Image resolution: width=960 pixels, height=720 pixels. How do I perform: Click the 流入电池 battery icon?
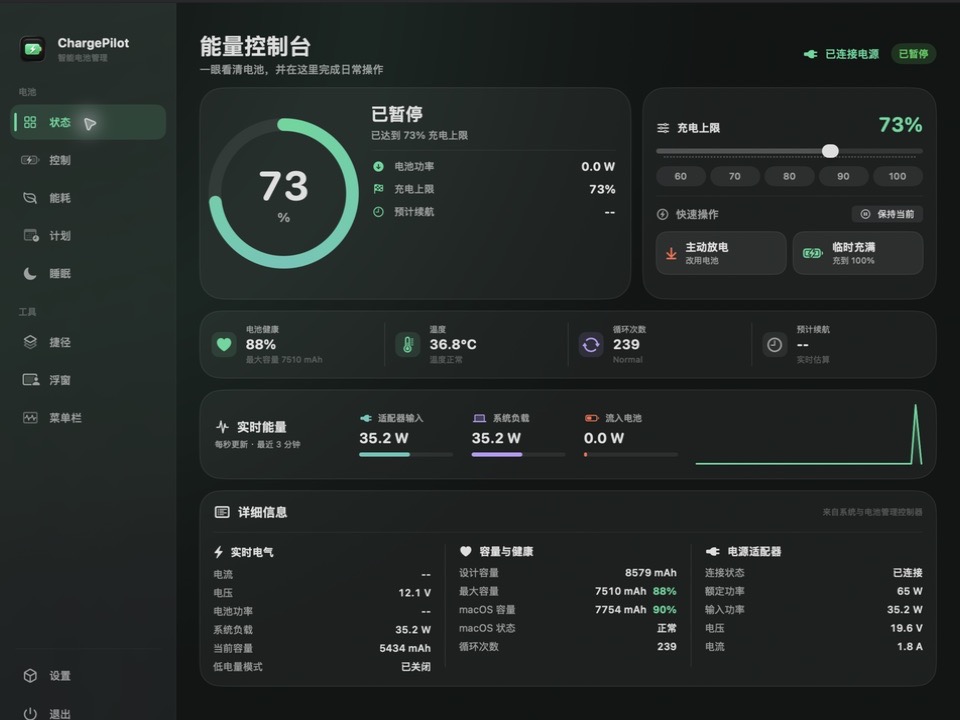coord(591,418)
